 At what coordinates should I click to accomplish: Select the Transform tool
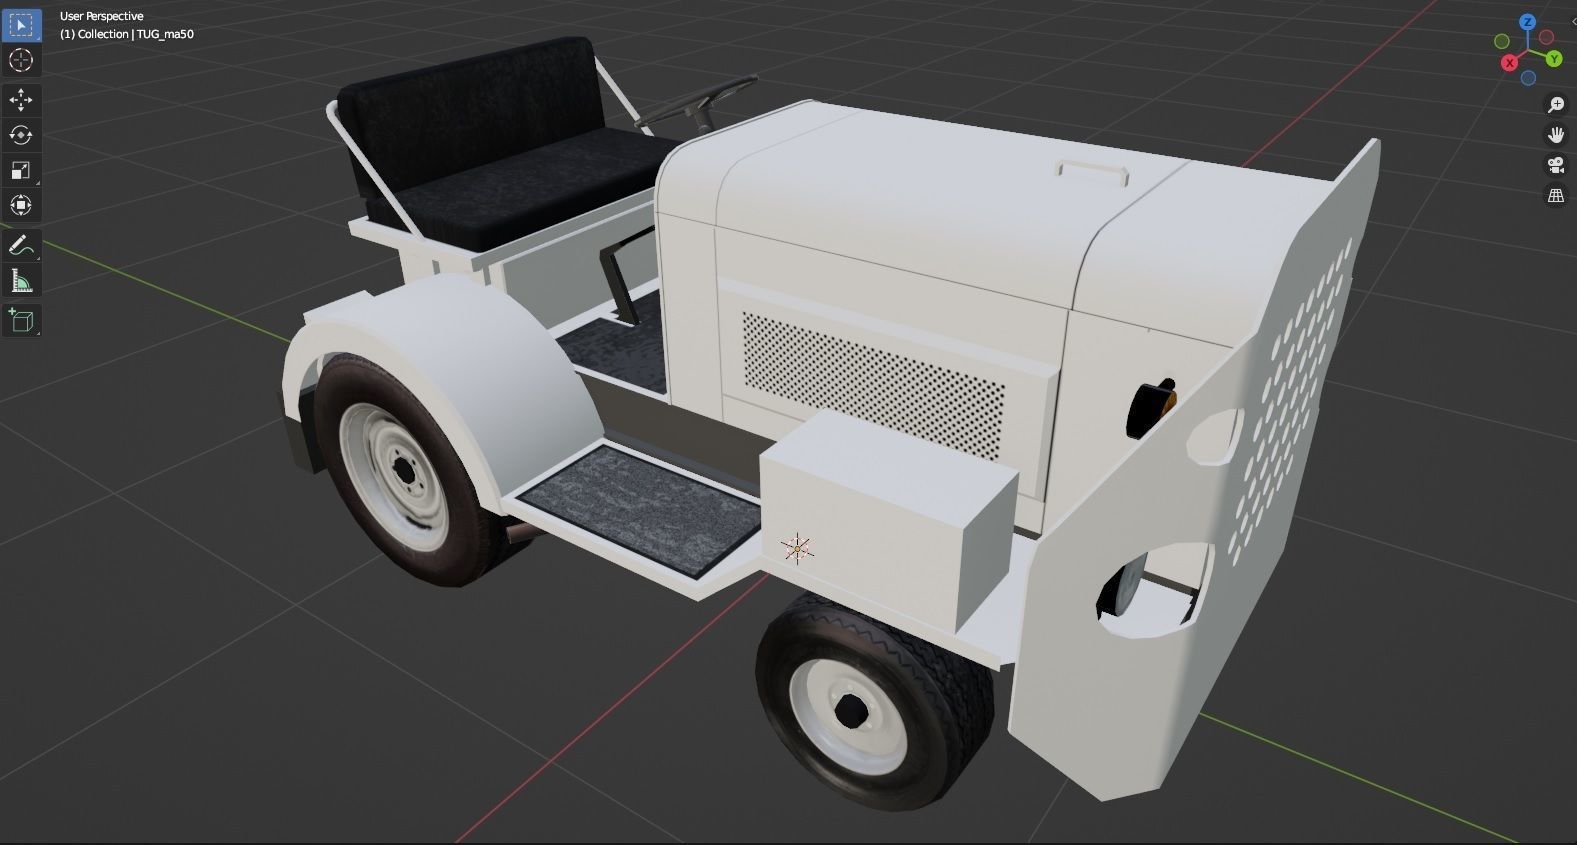coord(21,205)
